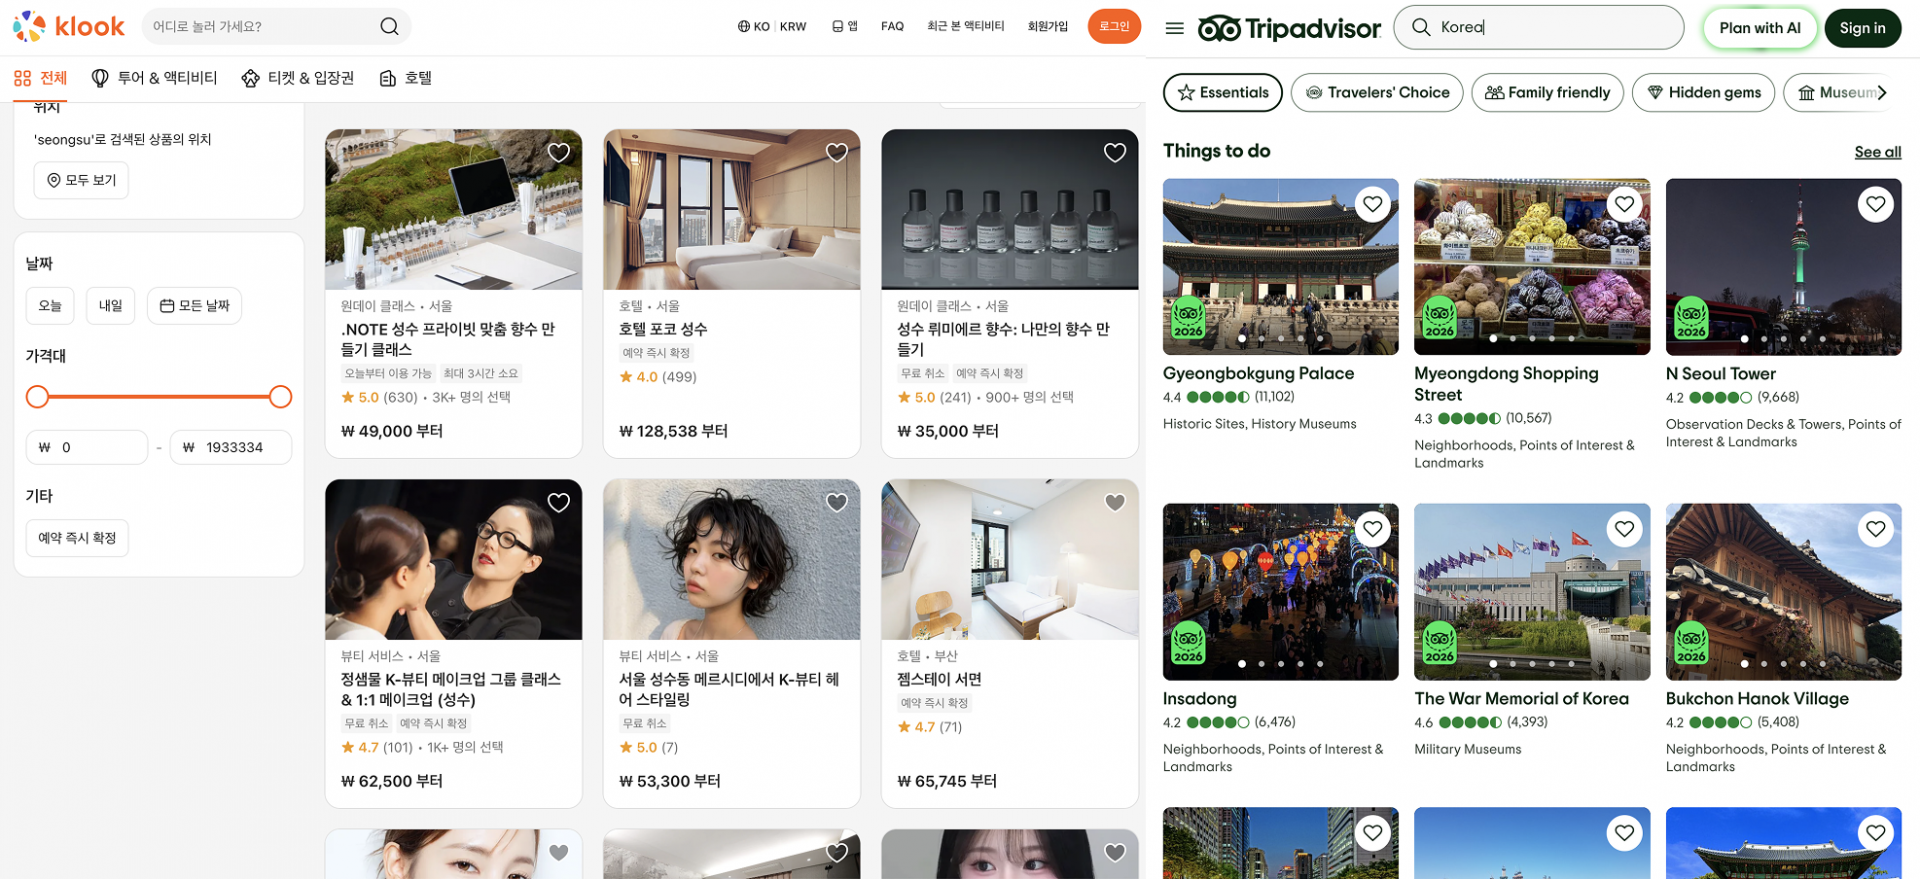Select the Hidden gems filter chip
The width and height of the screenshot is (1920, 879).
pos(1704,93)
